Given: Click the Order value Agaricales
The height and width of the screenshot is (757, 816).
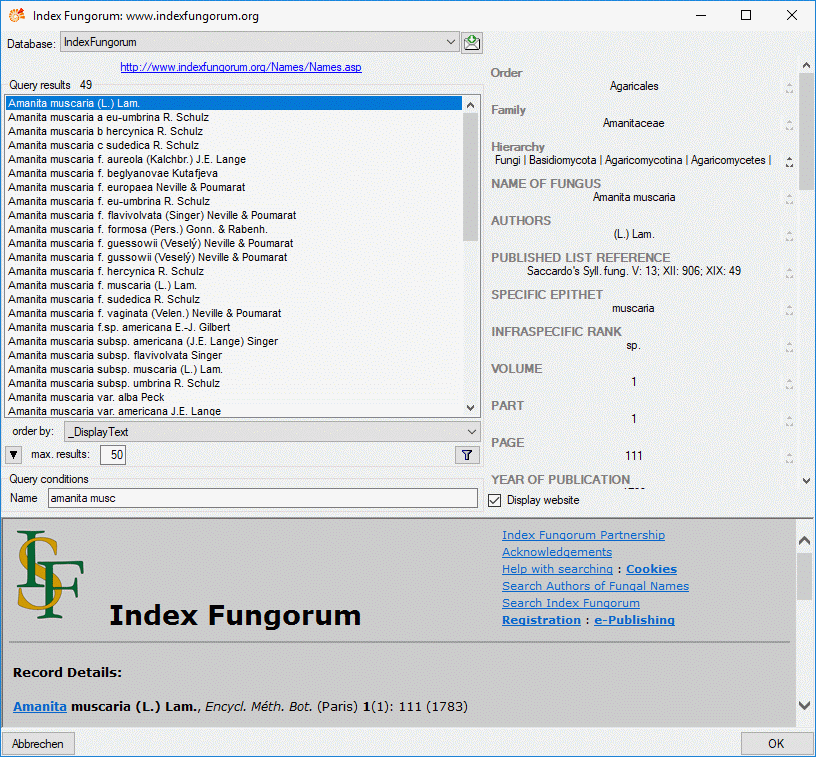Looking at the screenshot, I should tap(634, 86).
